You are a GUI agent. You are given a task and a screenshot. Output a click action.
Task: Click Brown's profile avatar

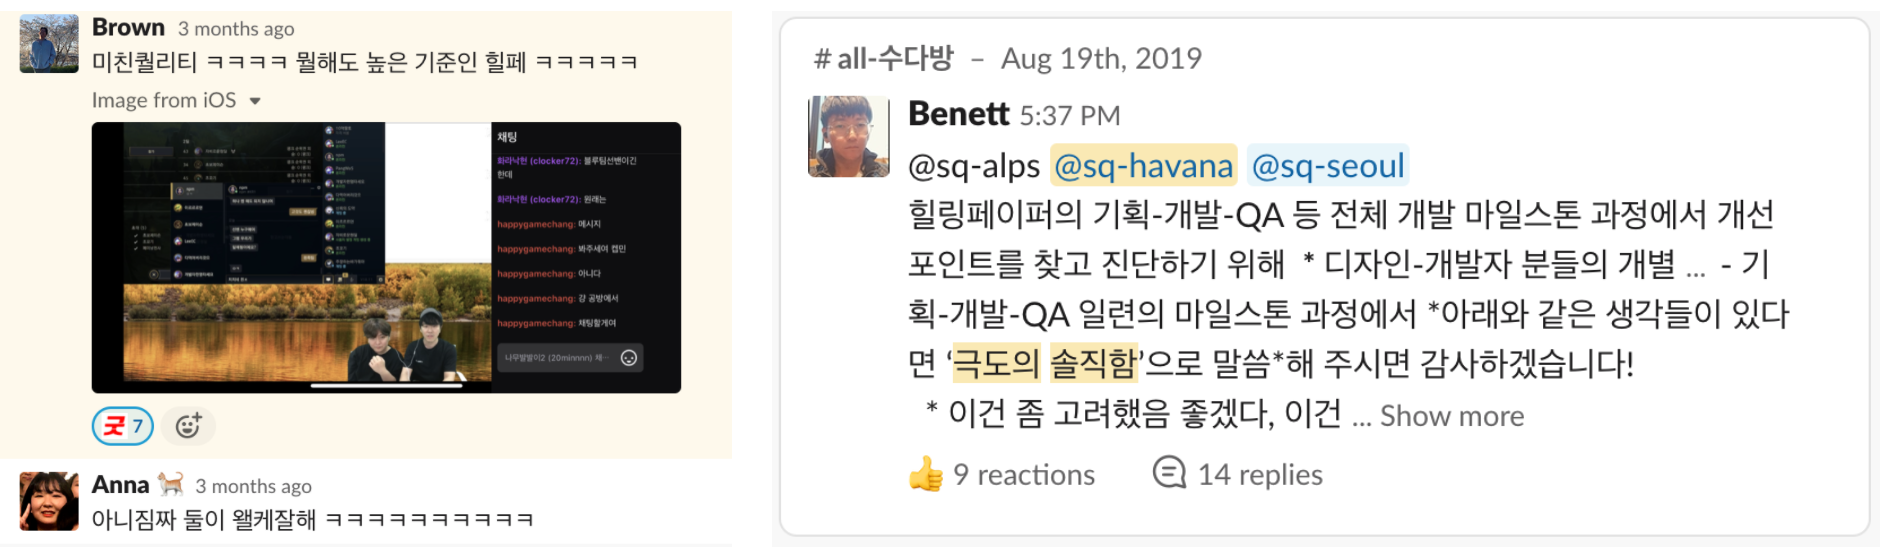(49, 44)
